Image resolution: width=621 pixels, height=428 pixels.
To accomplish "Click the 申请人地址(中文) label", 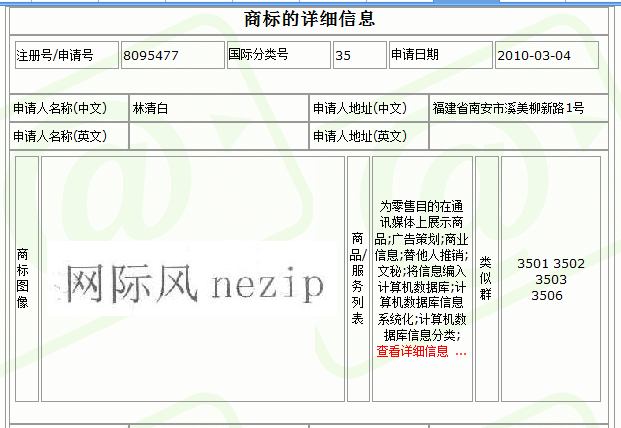I will 360,108.
